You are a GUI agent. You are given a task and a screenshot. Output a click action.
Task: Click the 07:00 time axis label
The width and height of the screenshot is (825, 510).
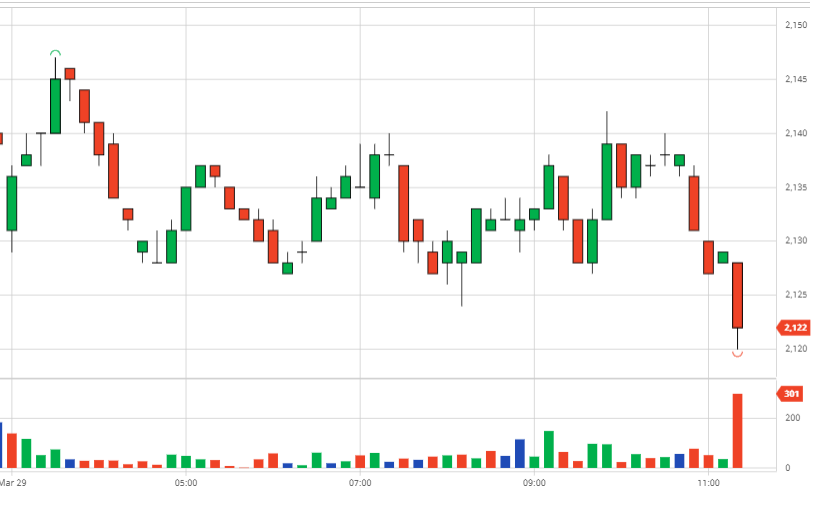360,483
